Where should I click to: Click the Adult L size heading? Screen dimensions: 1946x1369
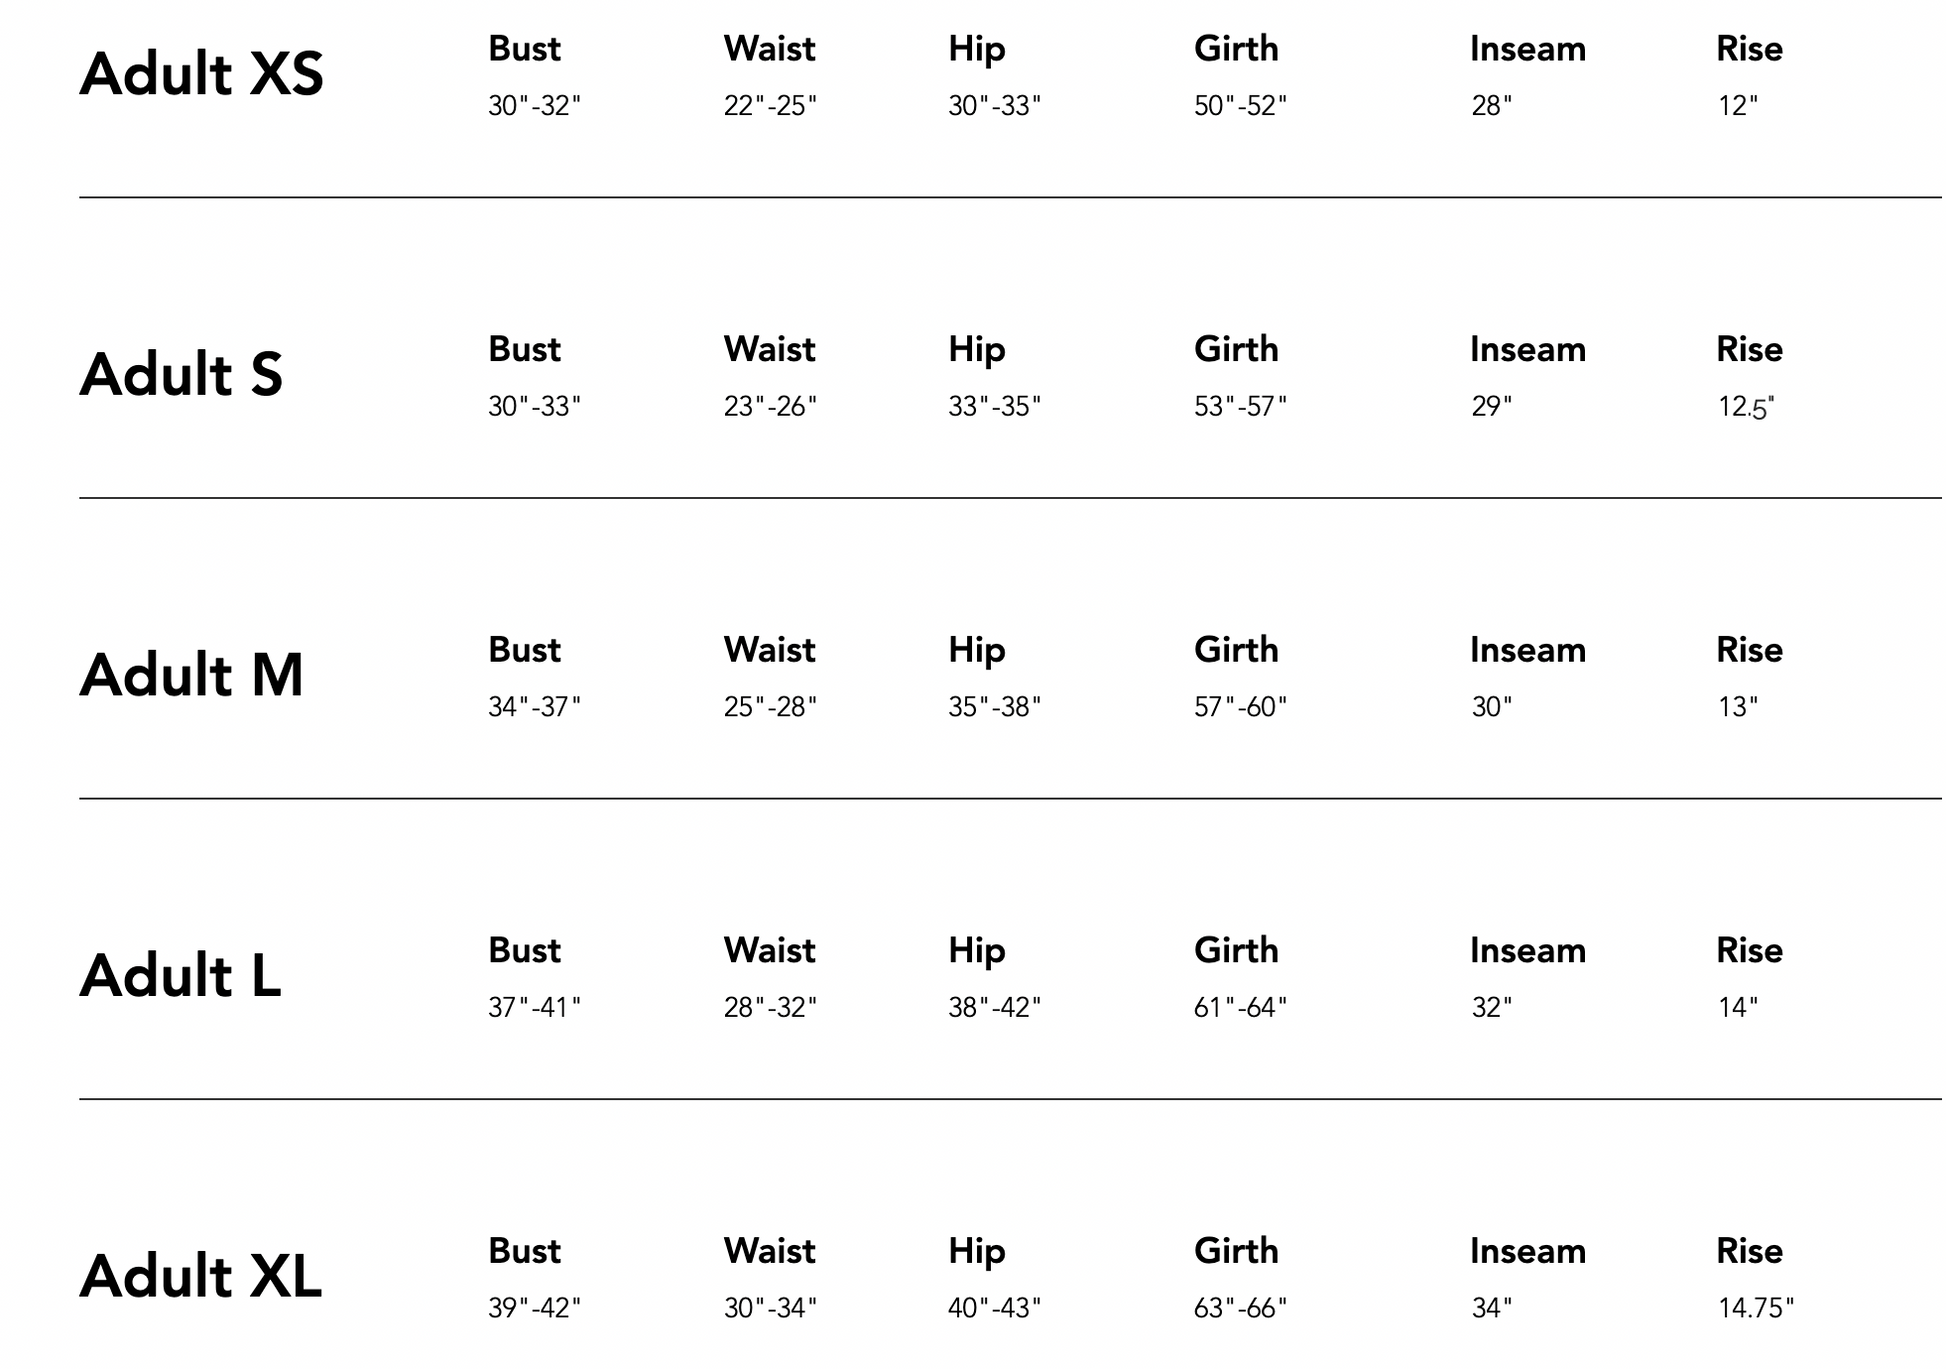coord(180,976)
